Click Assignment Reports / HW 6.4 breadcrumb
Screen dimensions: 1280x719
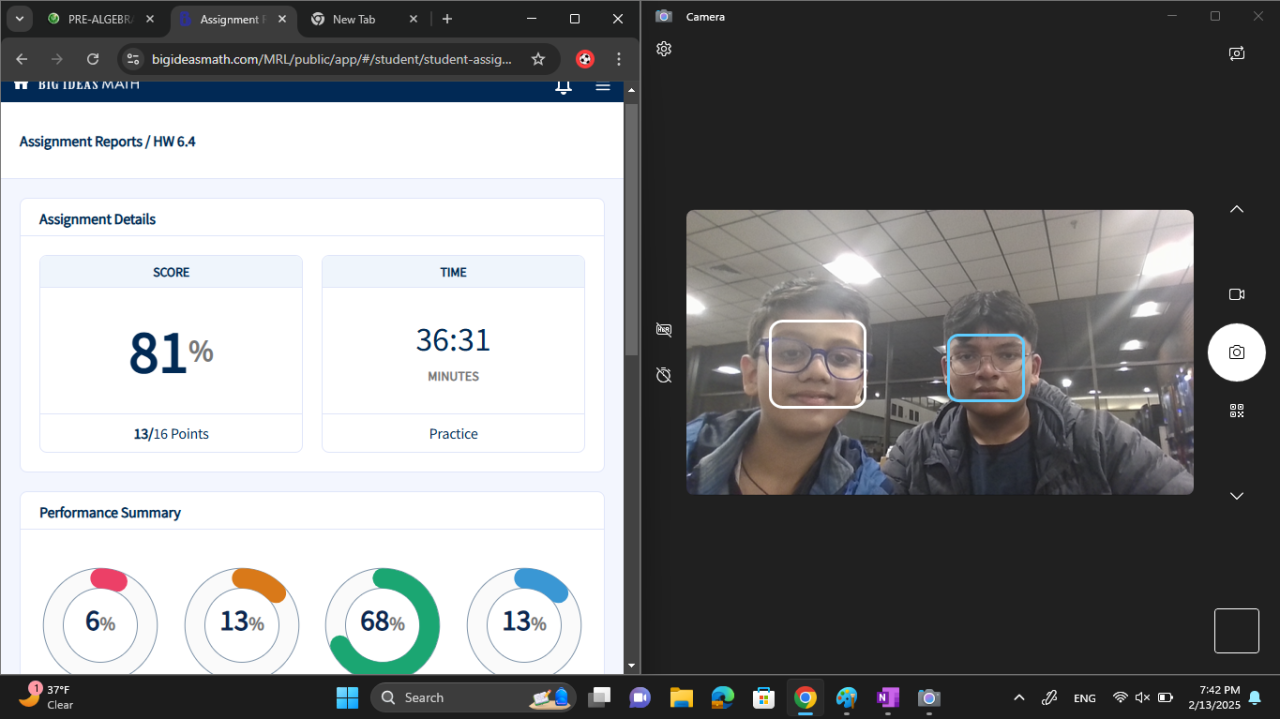[107, 141]
